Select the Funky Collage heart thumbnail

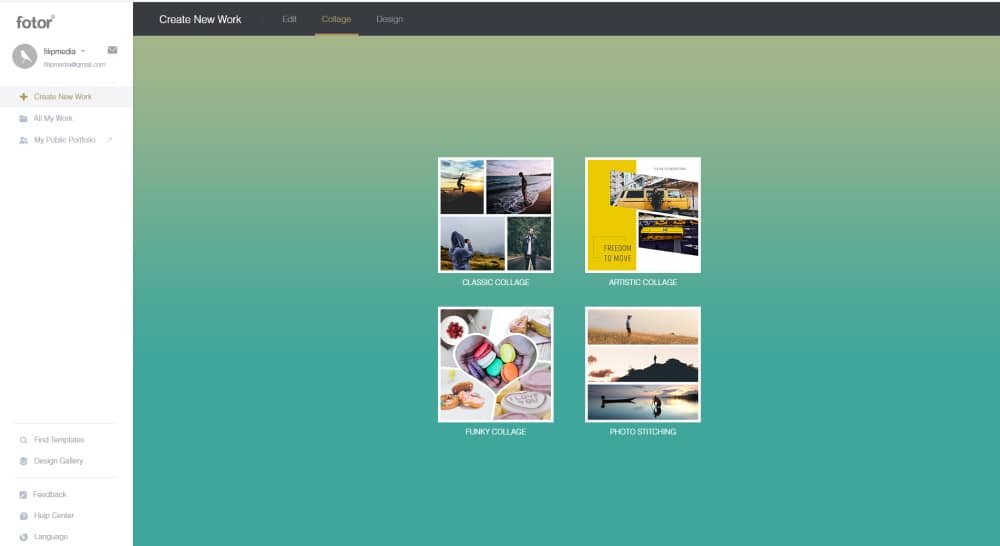point(495,364)
